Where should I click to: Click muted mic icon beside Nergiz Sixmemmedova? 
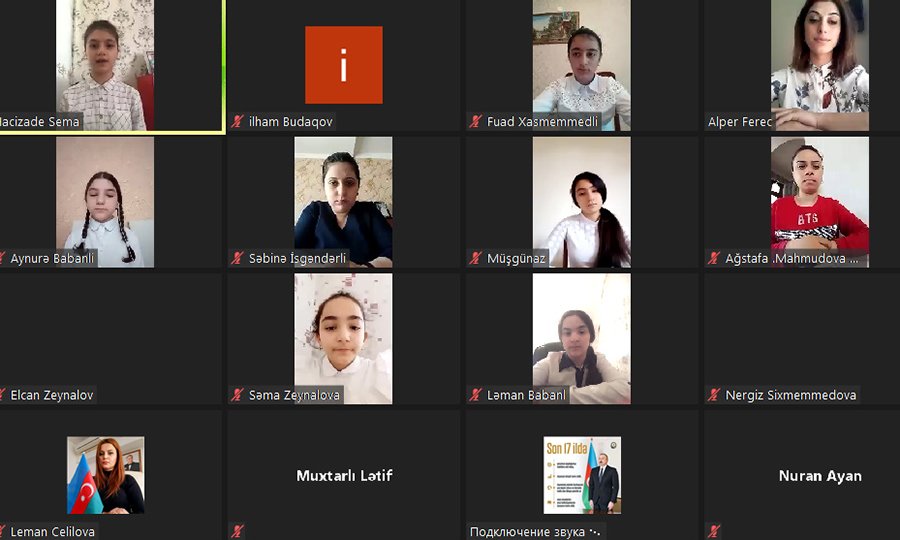click(x=713, y=395)
